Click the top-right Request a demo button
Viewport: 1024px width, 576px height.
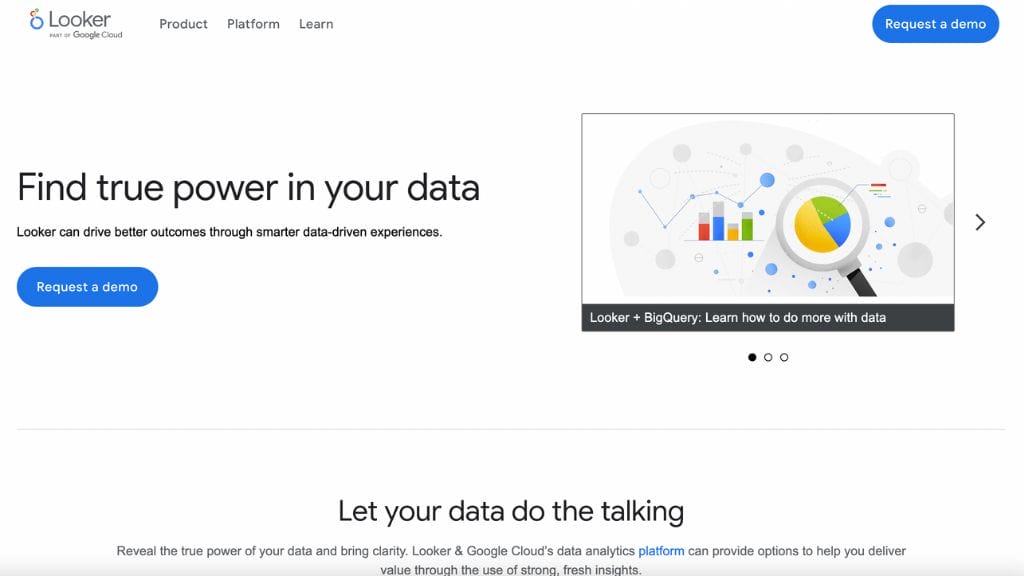(x=935, y=23)
